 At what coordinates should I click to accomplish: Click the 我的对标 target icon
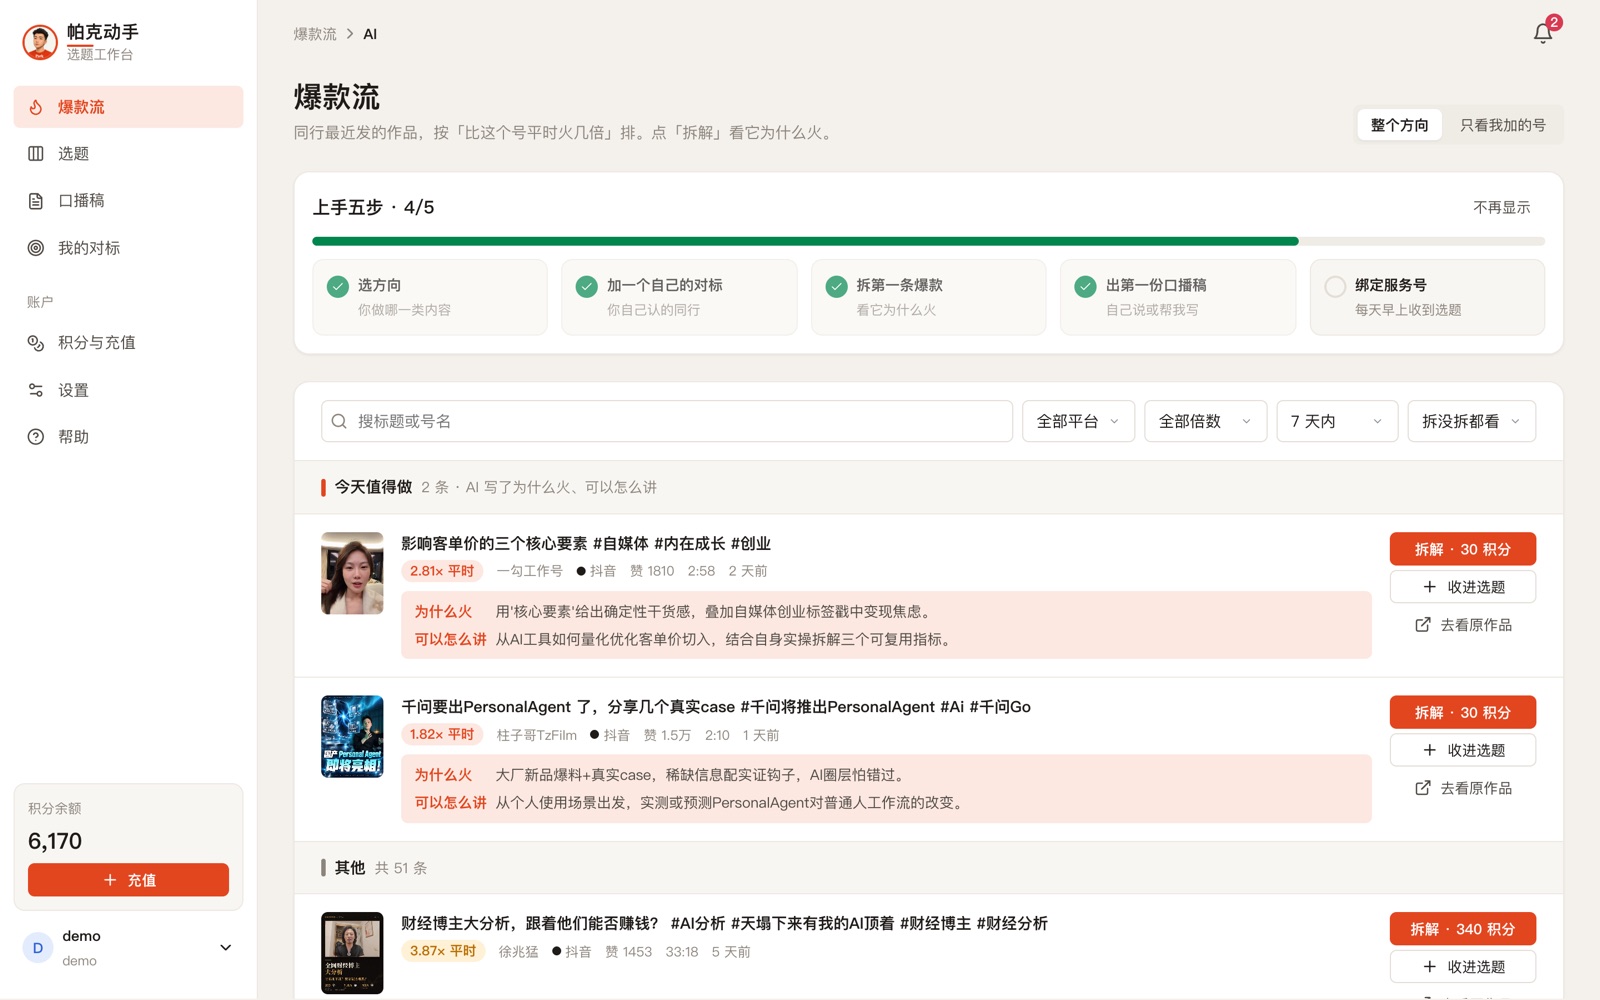(x=36, y=248)
